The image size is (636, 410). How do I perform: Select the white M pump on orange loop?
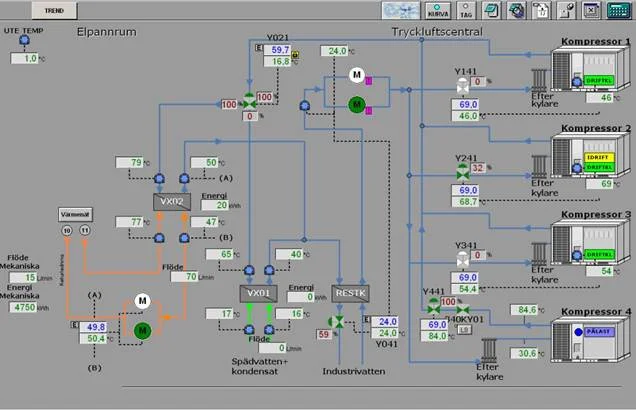coord(142,301)
